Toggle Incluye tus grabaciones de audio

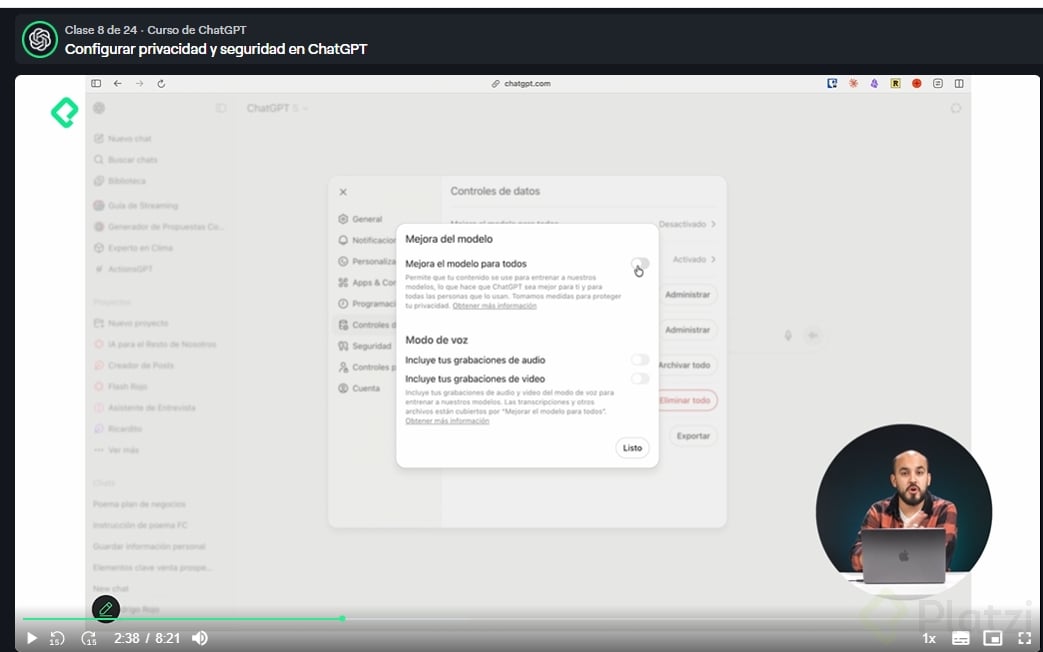640,360
